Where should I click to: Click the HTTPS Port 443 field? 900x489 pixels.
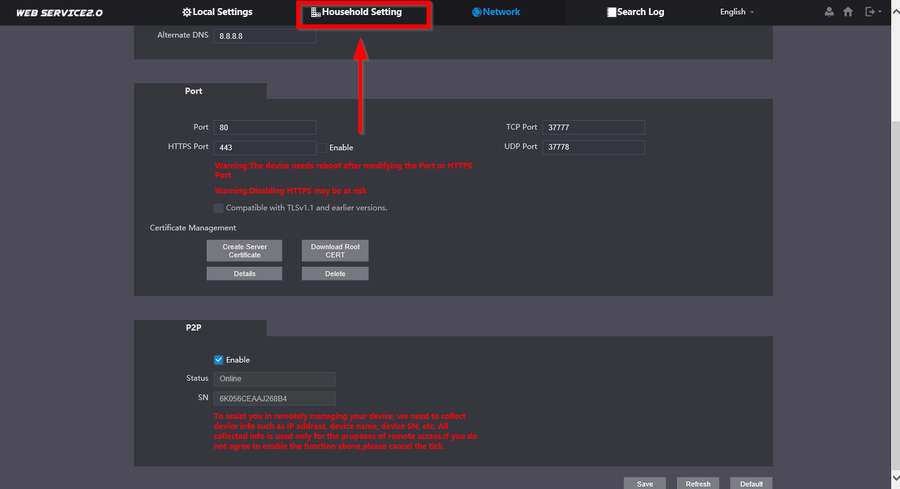(x=265, y=148)
